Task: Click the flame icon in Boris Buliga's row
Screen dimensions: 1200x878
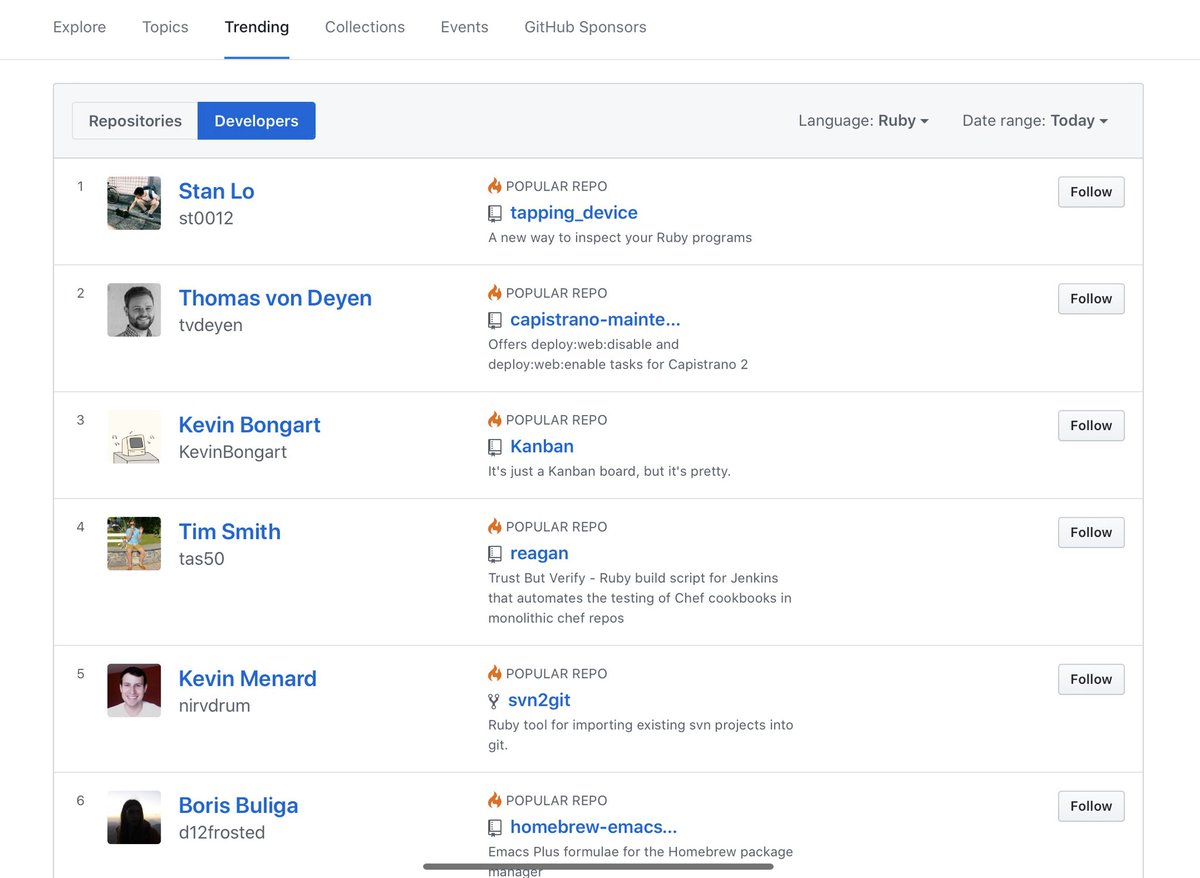Action: pyautogui.click(x=494, y=801)
